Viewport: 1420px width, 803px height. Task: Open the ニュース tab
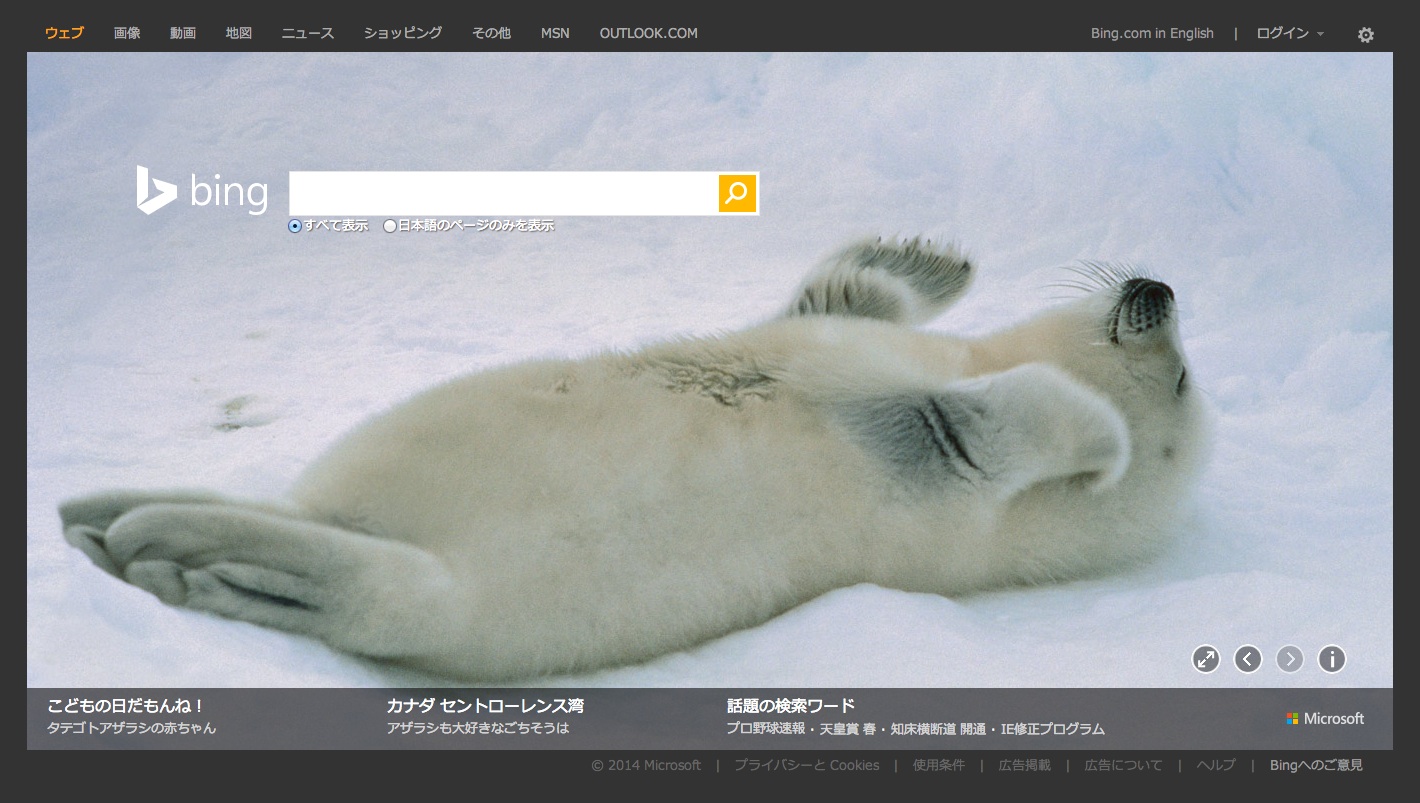coord(308,33)
